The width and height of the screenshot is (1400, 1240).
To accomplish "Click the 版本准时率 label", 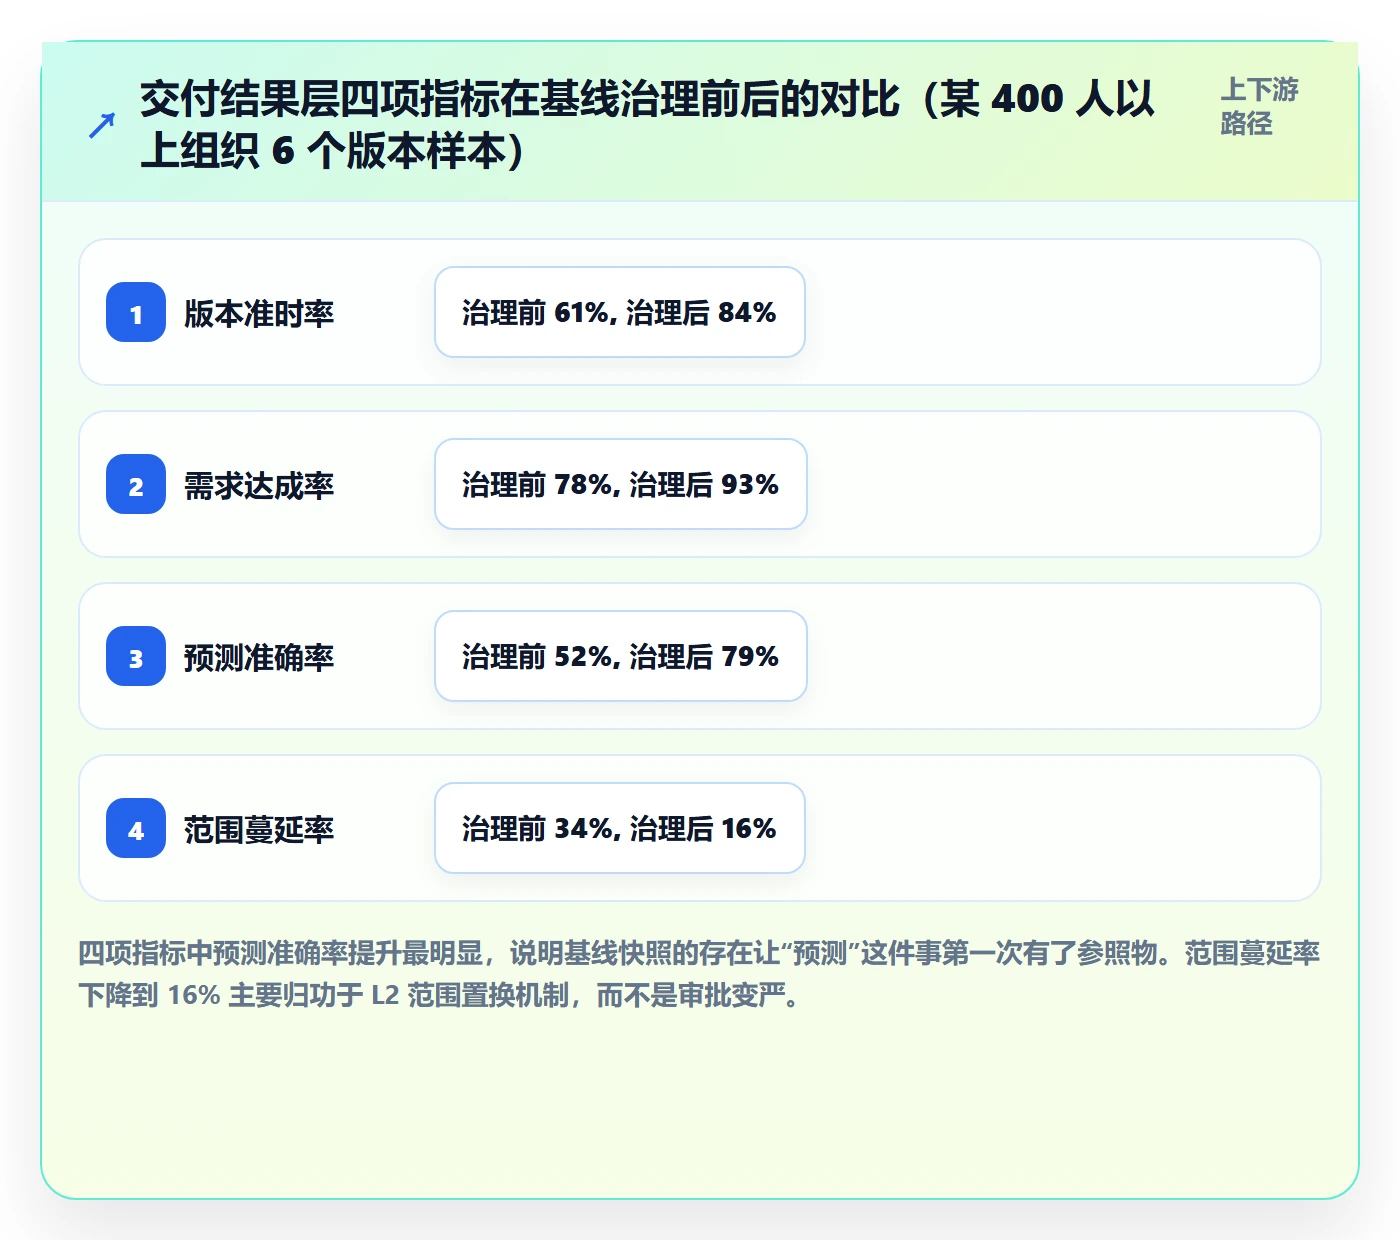I will tap(259, 313).
